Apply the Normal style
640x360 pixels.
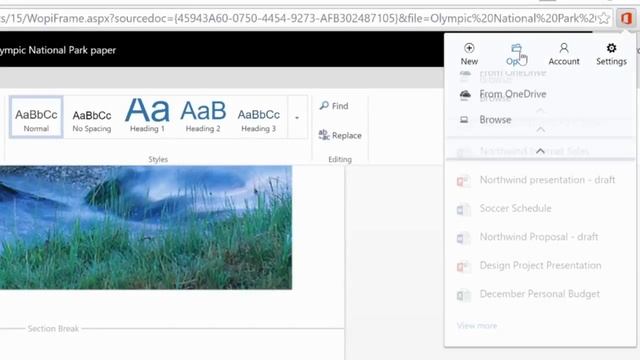(36, 117)
